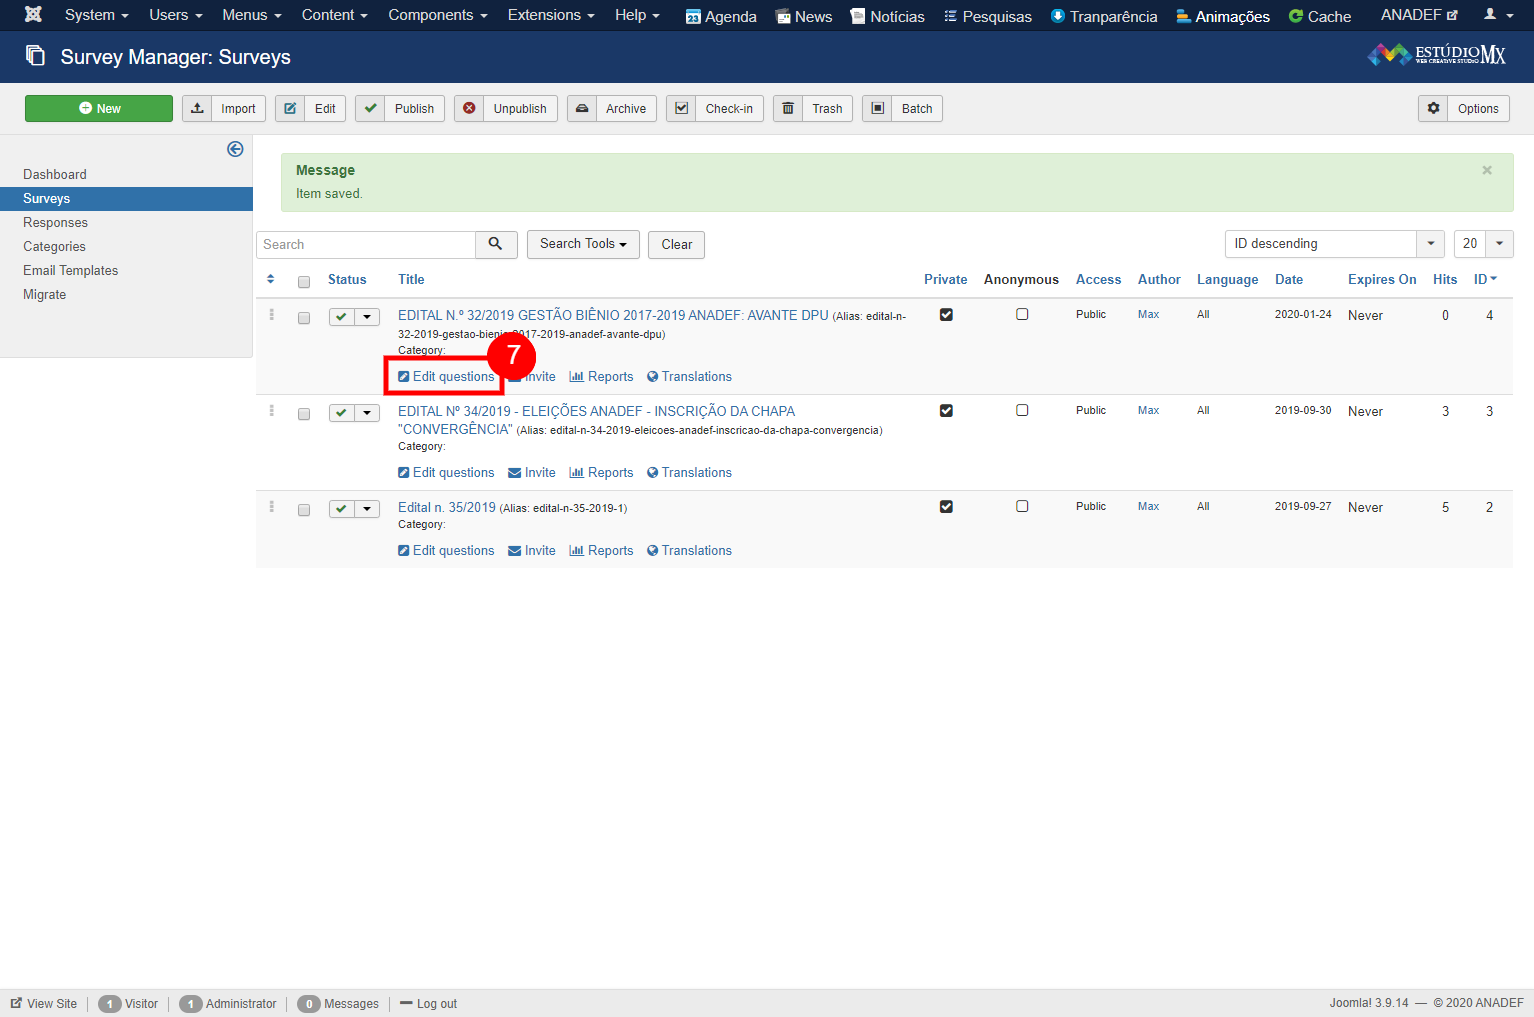Viewport: 1534px width, 1017px height.
Task: Select the checkbox for the EDITAL N.º 32/2019 row
Action: 304,318
